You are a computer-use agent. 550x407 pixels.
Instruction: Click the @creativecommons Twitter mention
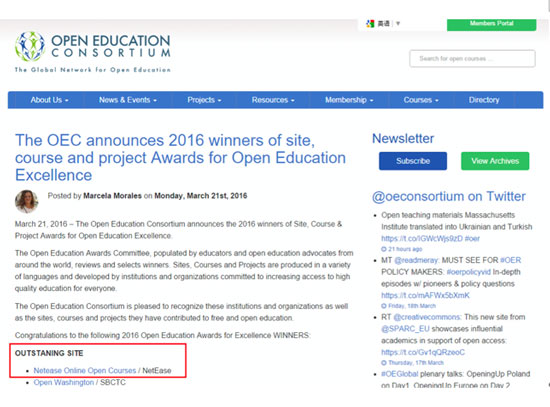pos(427,317)
